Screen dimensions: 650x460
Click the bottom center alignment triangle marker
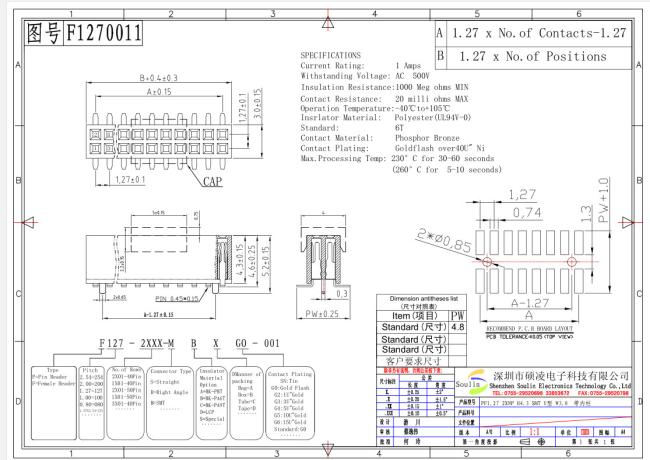(328, 449)
